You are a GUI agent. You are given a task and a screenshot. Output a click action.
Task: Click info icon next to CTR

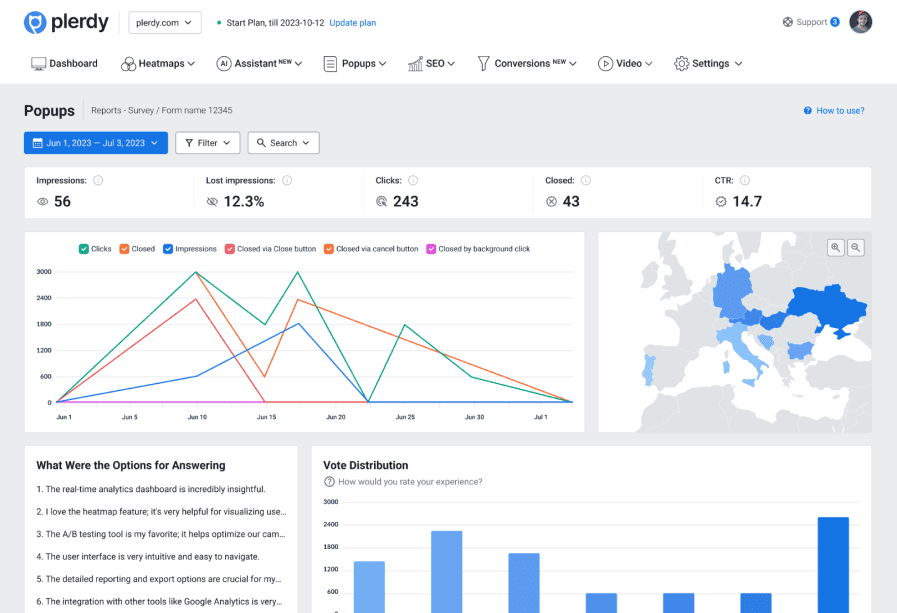pos(745,181)
